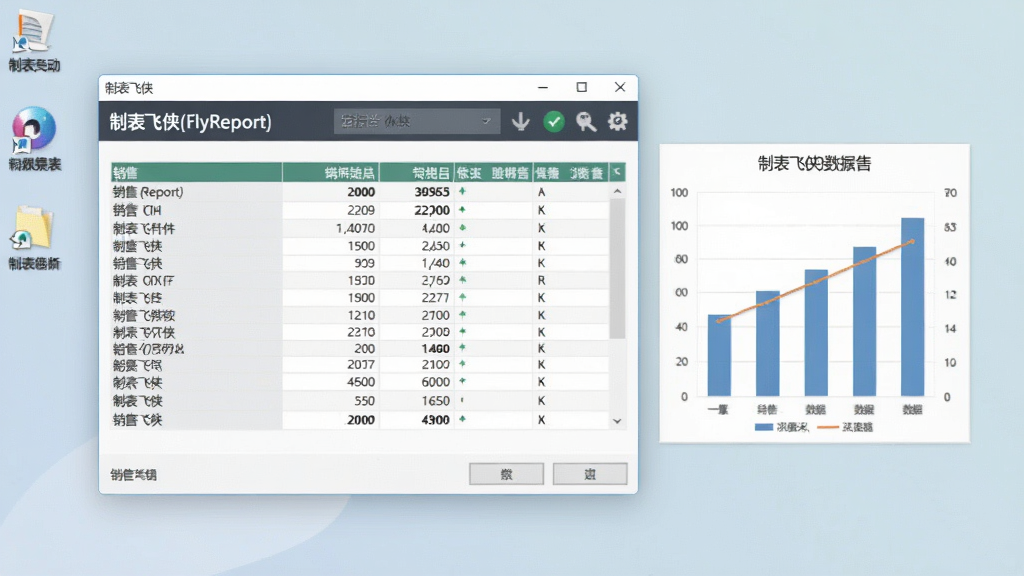Click the magnifier search icon in FlyReport toolbar
The image size is (1024, 576).
click(586, 121)
